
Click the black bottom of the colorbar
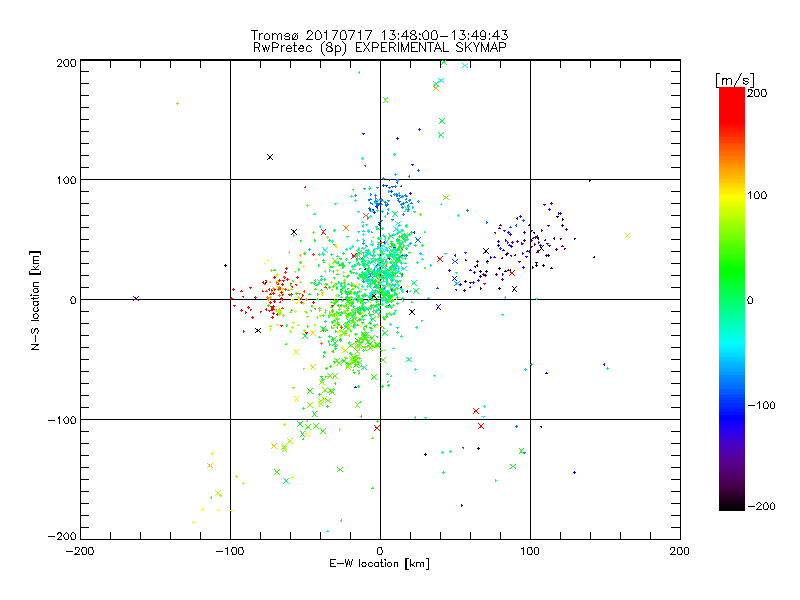pyautogui.click(x=732, y=502)
